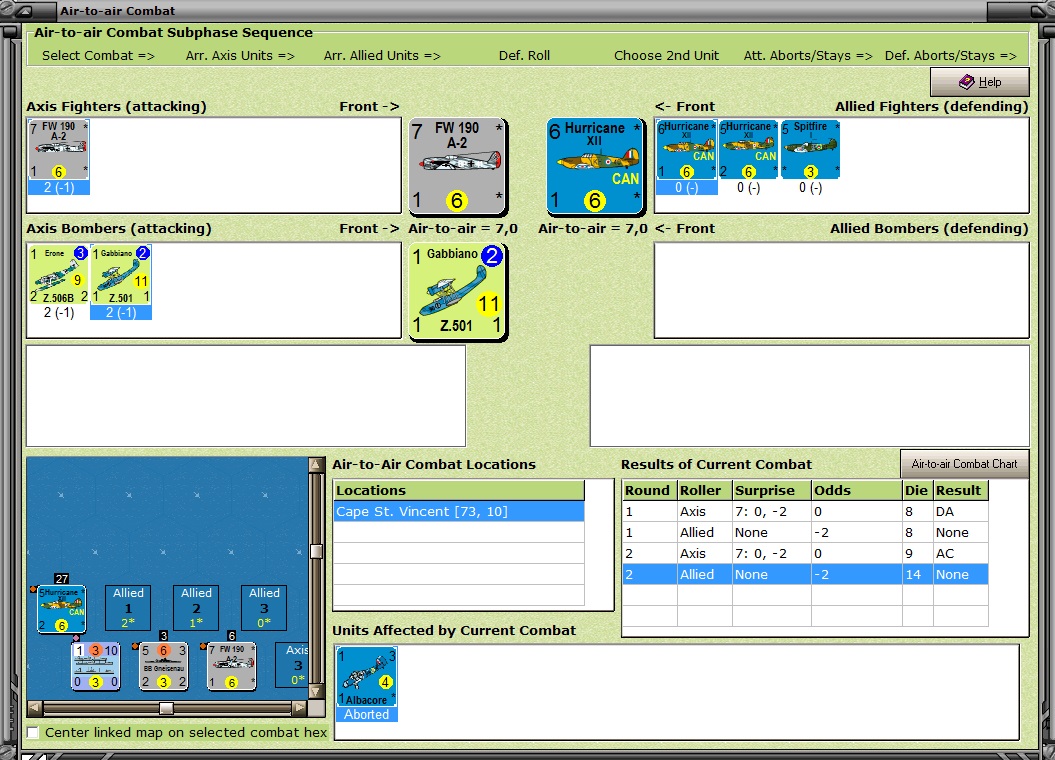Click the Allied 2 box on the map
The width and height of the screenshot is (1055, 760).
pyautogui.click(x=196, y=608)
